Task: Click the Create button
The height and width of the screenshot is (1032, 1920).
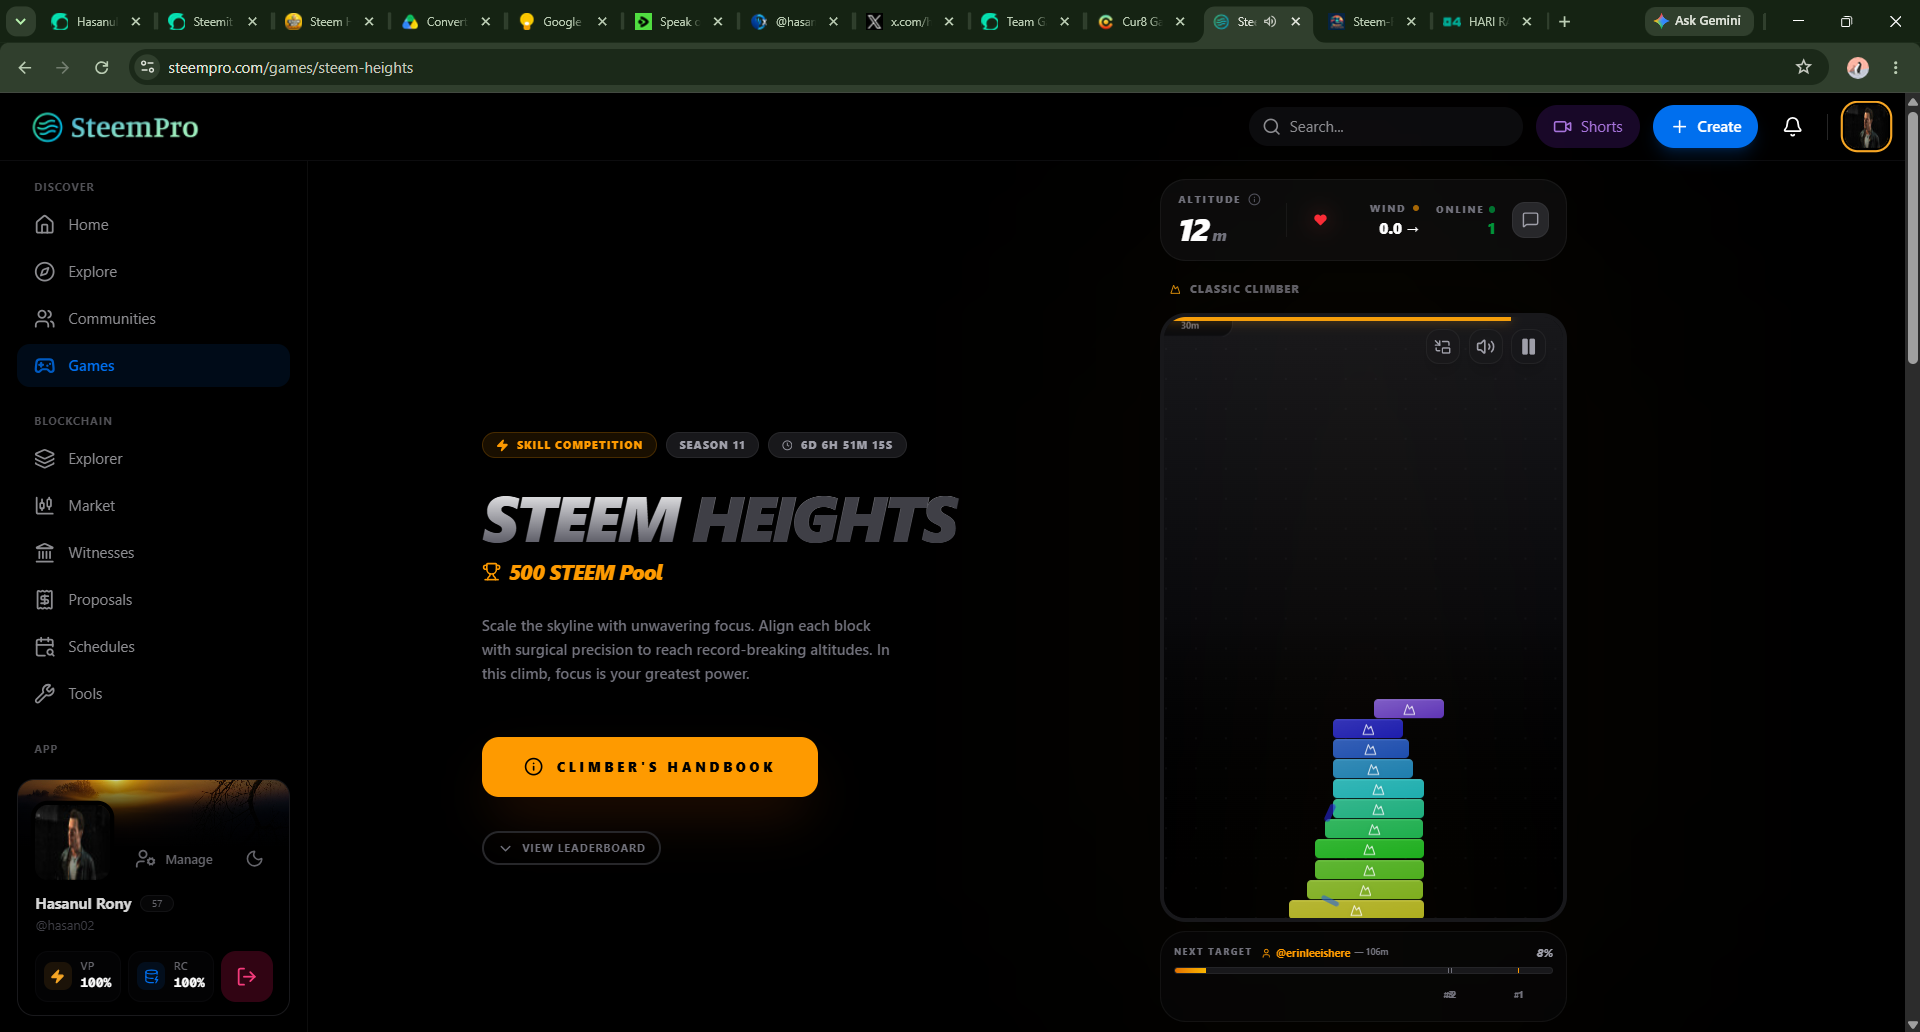Action: tap(1705, 127)
